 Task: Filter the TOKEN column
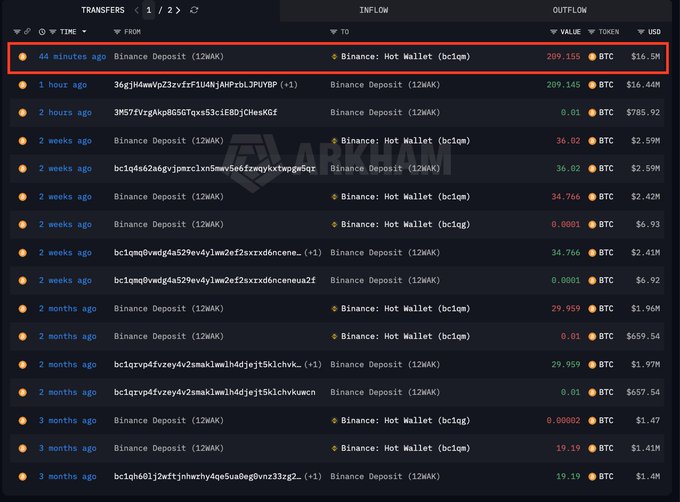pos(591,32)
